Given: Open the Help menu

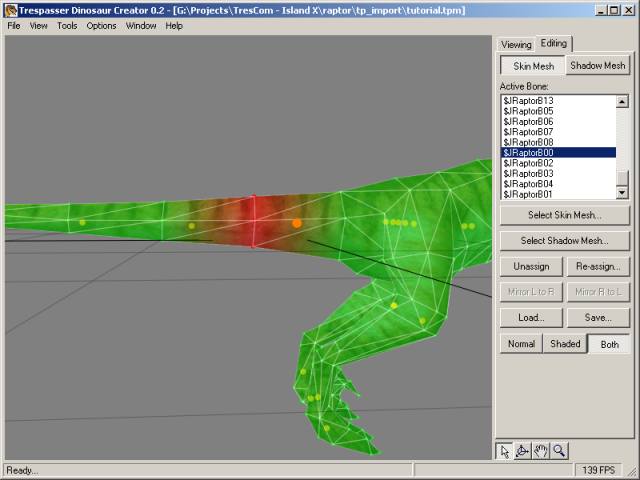Looking at the screenshot, I should (174, 26).
